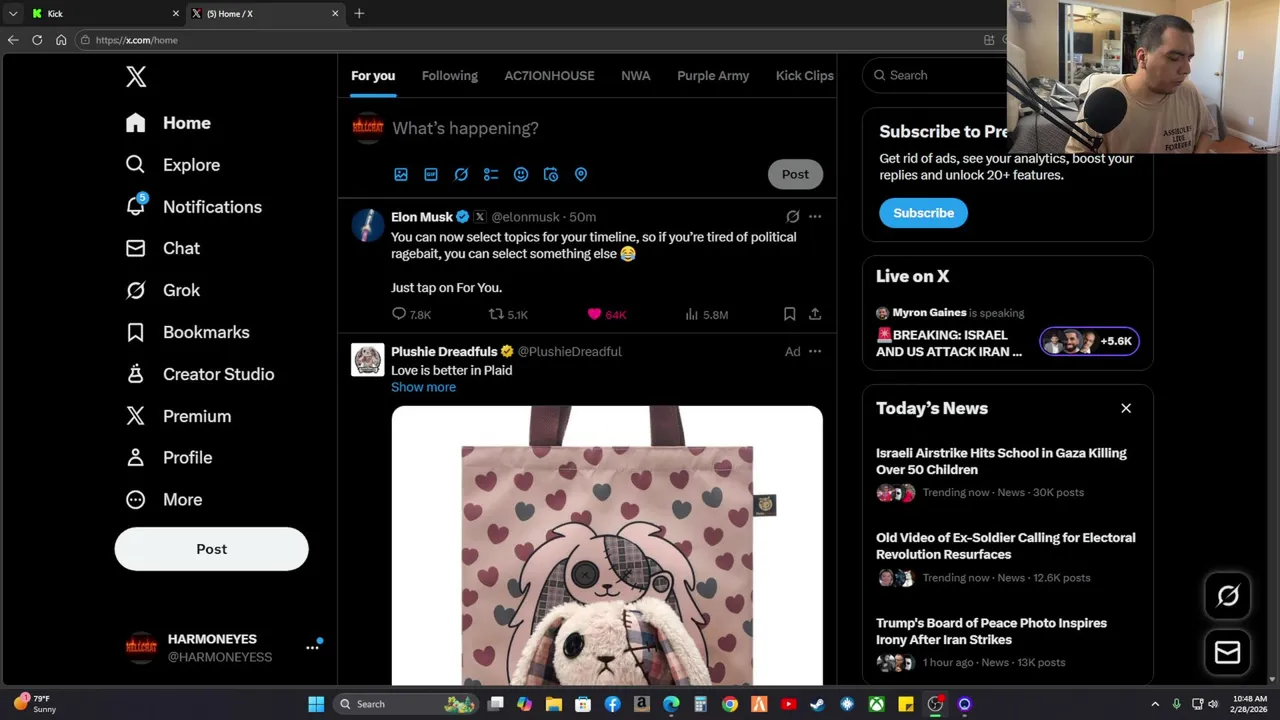This screenshot has height=720, width=1280.
Task: Dismiss the Today's News panel
Action: (x=1126, y=408)
